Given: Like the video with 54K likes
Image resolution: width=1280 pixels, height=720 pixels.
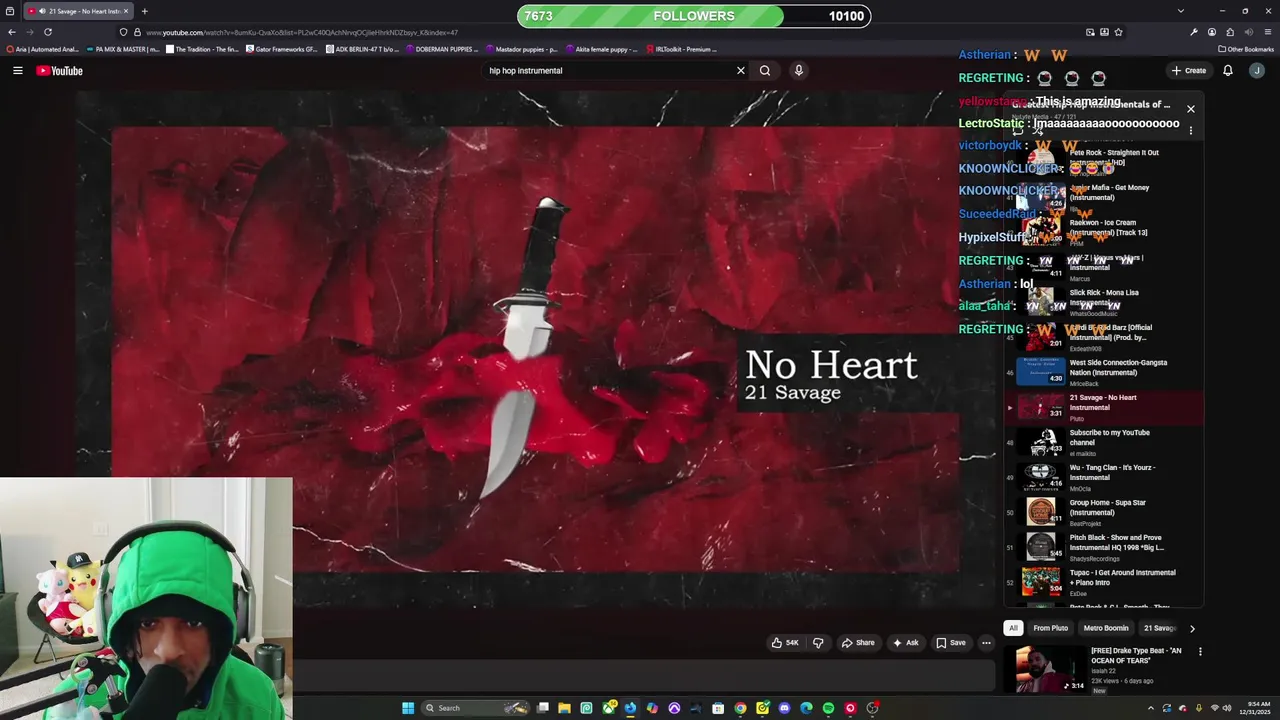Looking at the screenshot, I should (785, 643).
